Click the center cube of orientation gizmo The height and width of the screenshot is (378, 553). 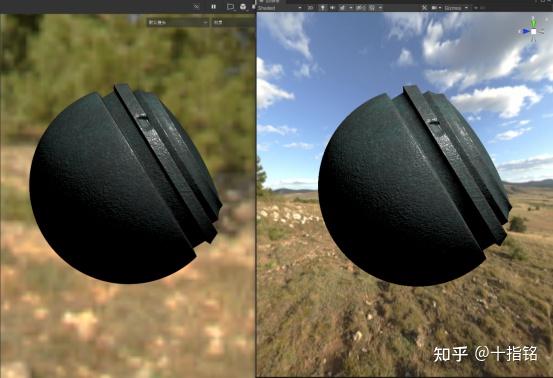[x=534, y=31]
